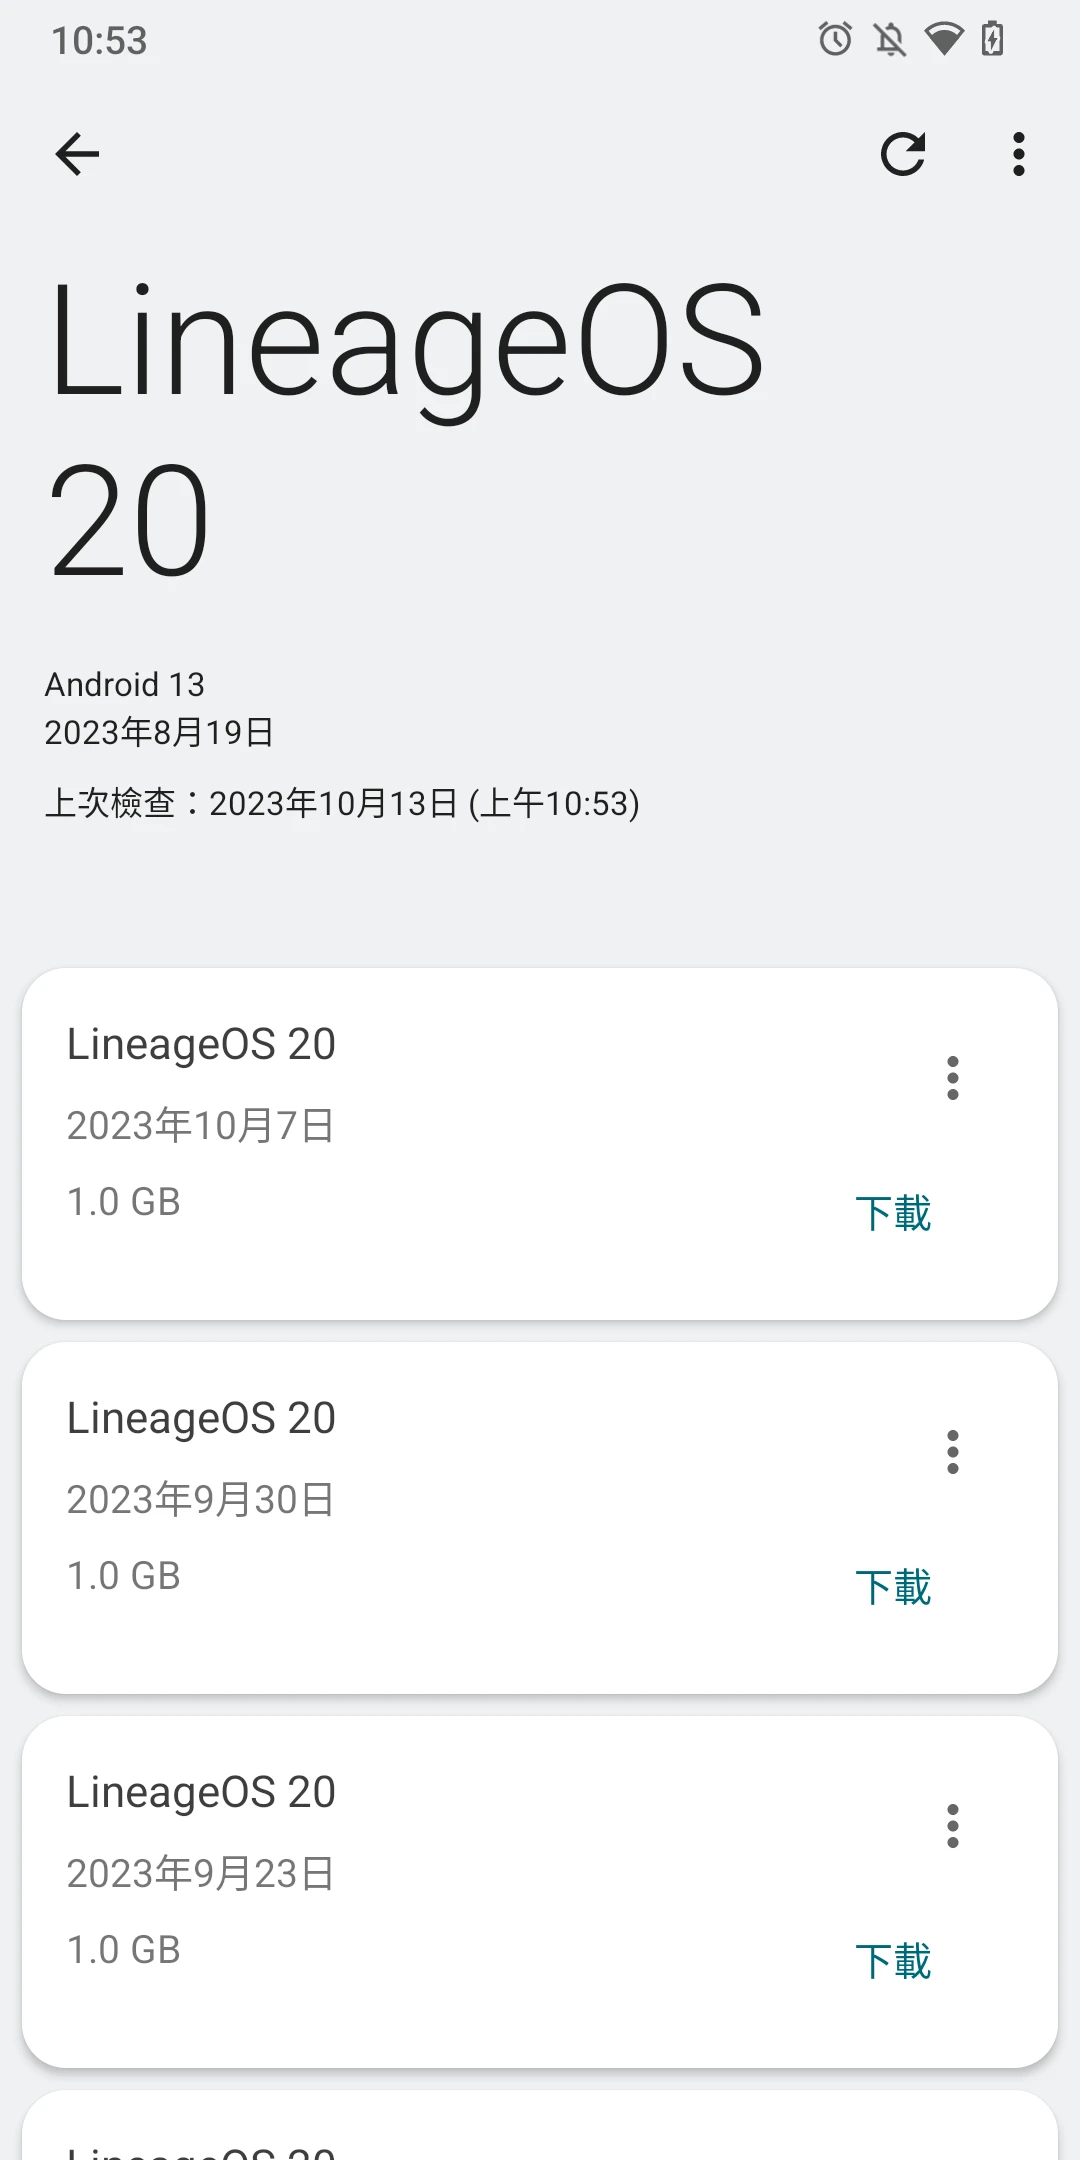Image resolution: width=1080 pixels, height=2160 pixels.
Task: Tap the last checked (上次檢查) timestamp text
Action: (x=342, y=803)
